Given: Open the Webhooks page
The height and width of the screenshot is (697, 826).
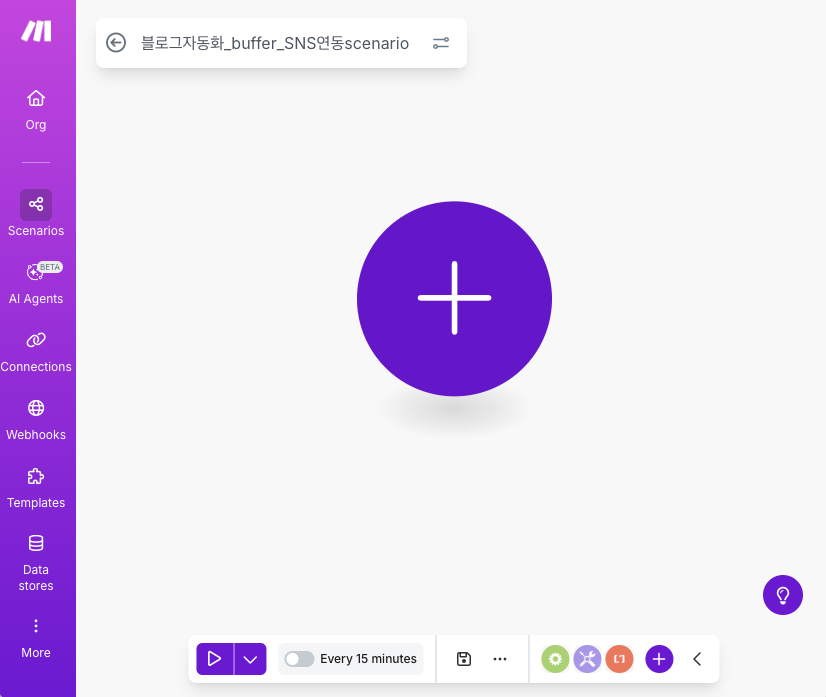Looking at the screenshot, I should [x=36, y=419].
